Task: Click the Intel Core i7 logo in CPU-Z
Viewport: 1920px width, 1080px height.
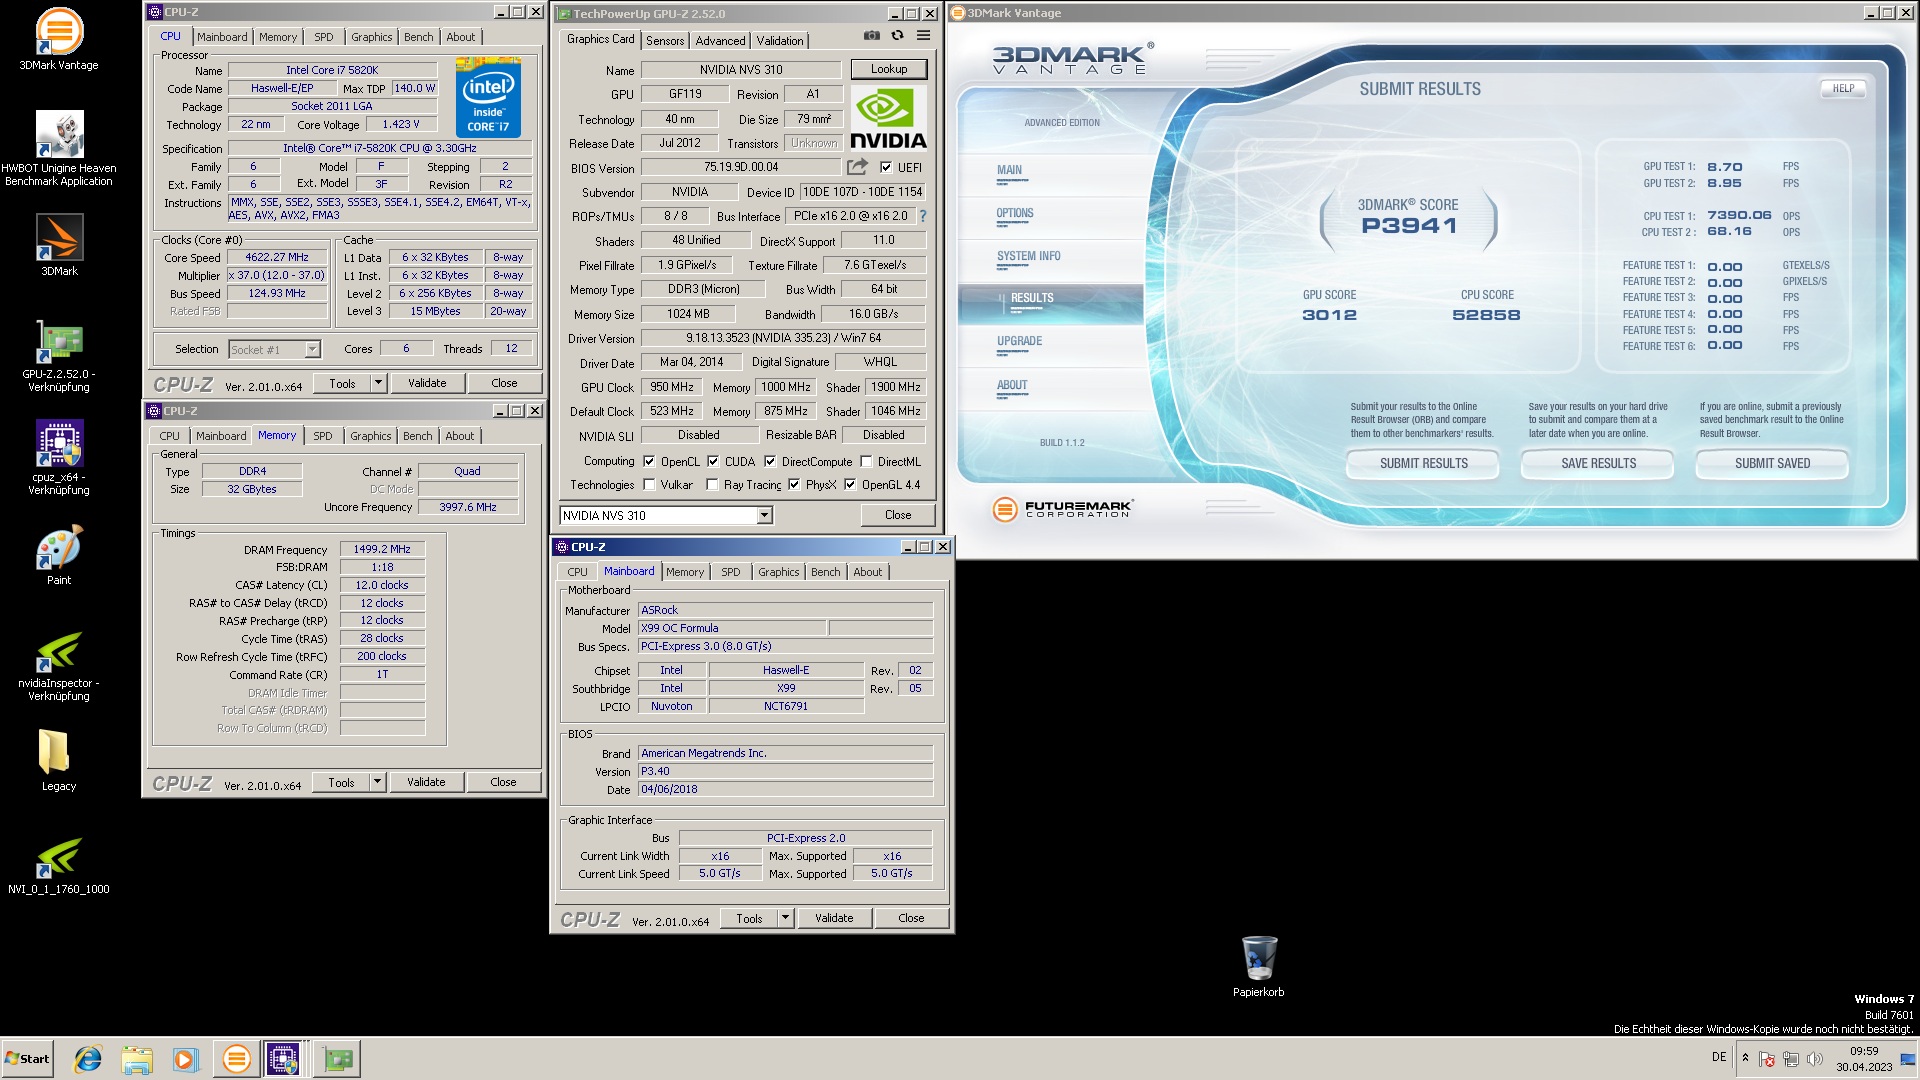Action: click(x=488, y=97)
